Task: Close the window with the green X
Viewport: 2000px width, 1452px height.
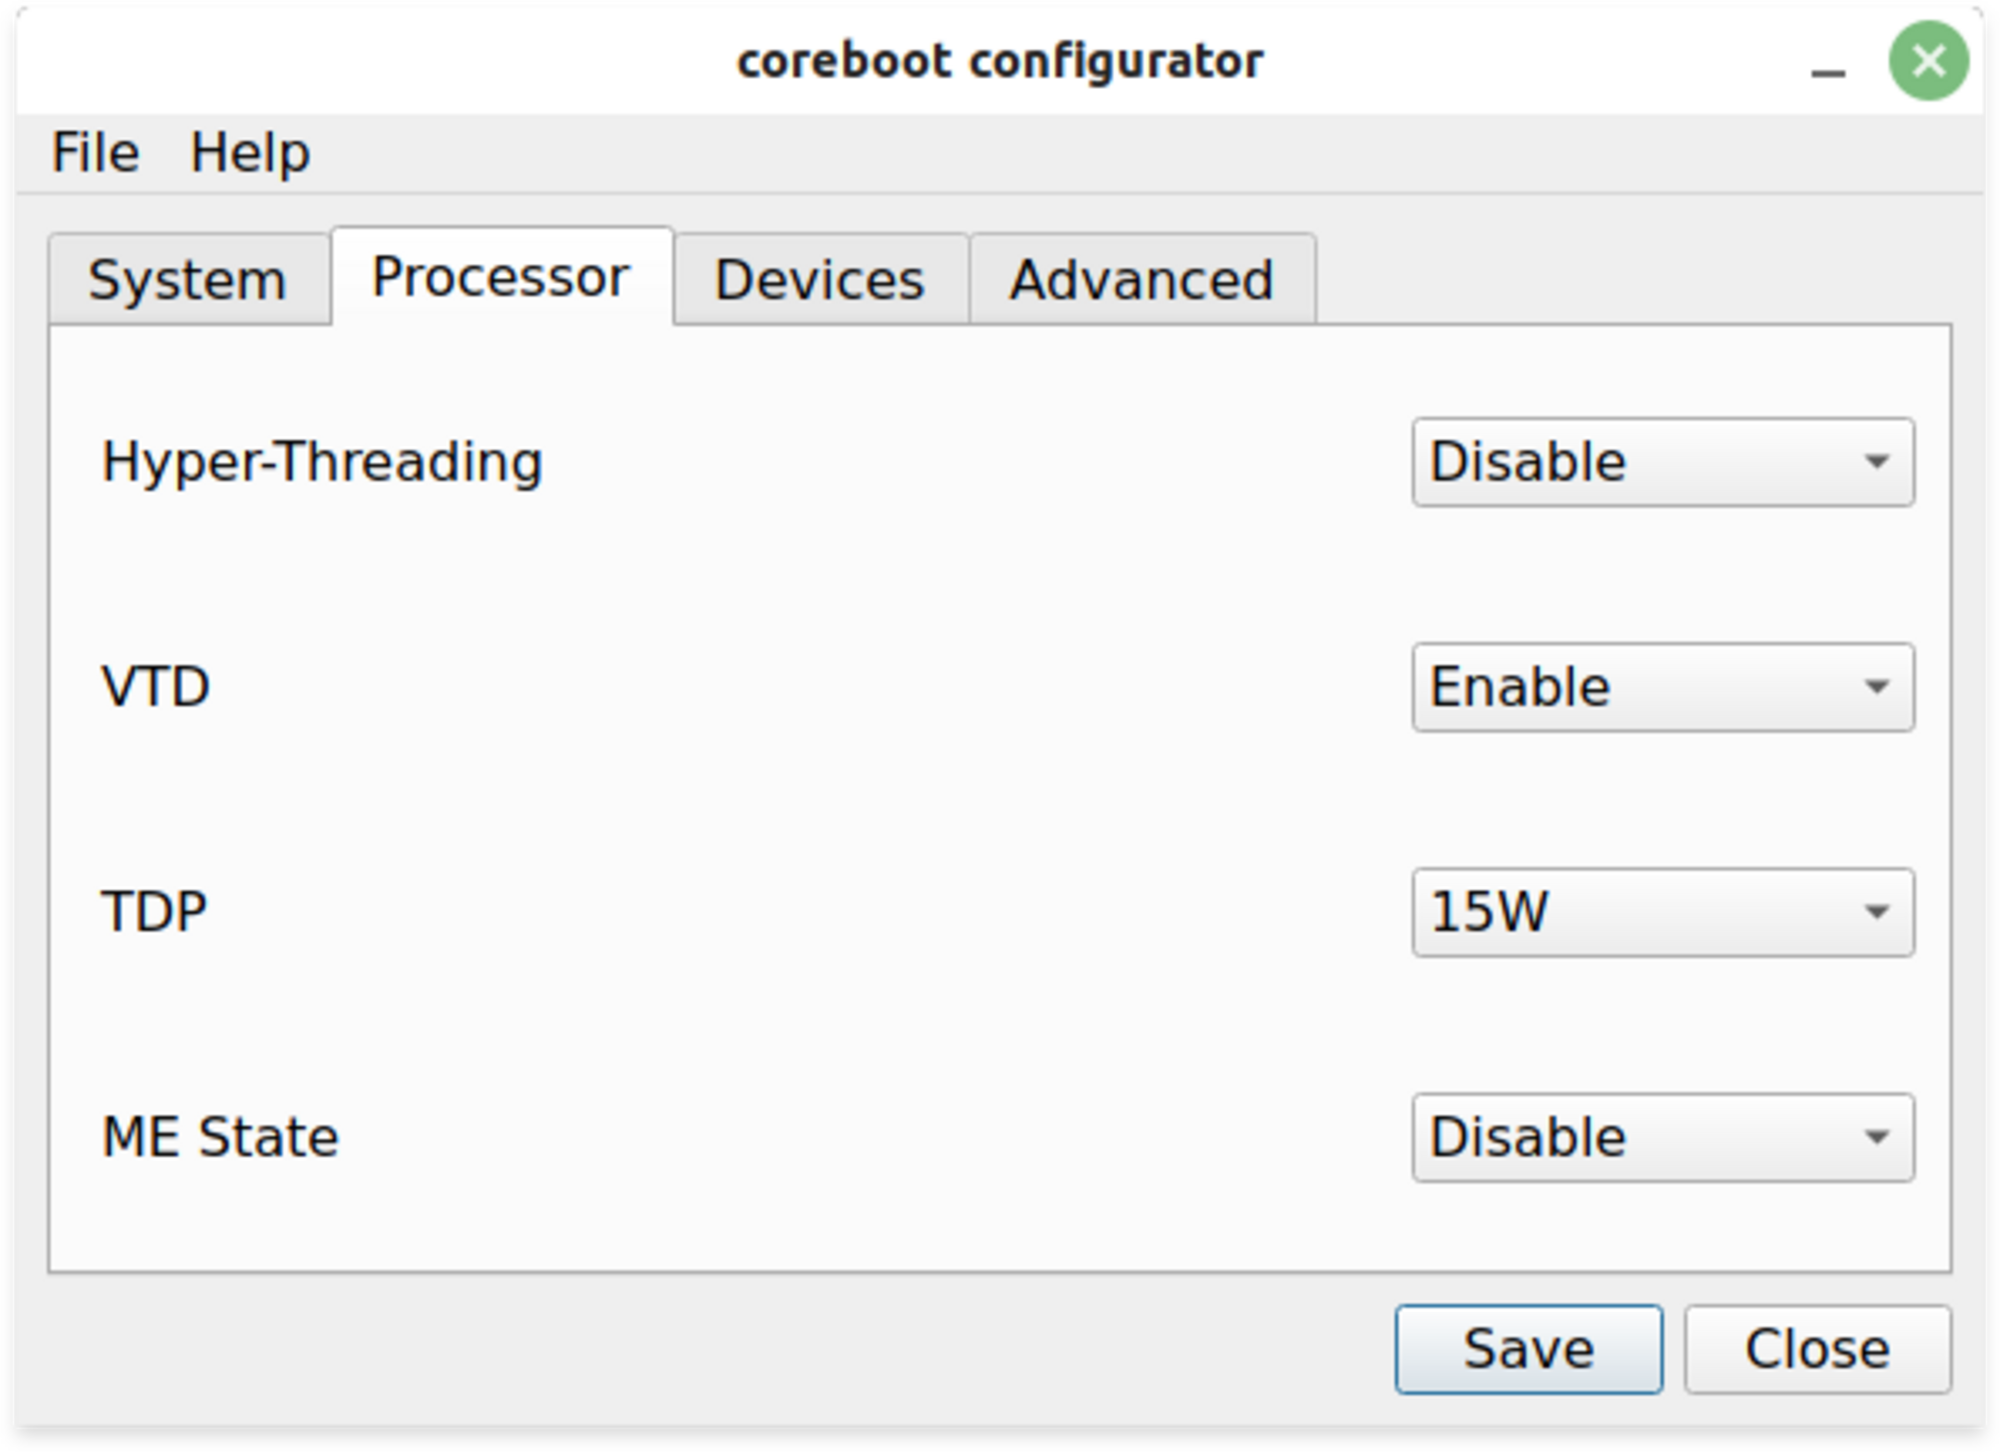Action: pos(1928,62)
